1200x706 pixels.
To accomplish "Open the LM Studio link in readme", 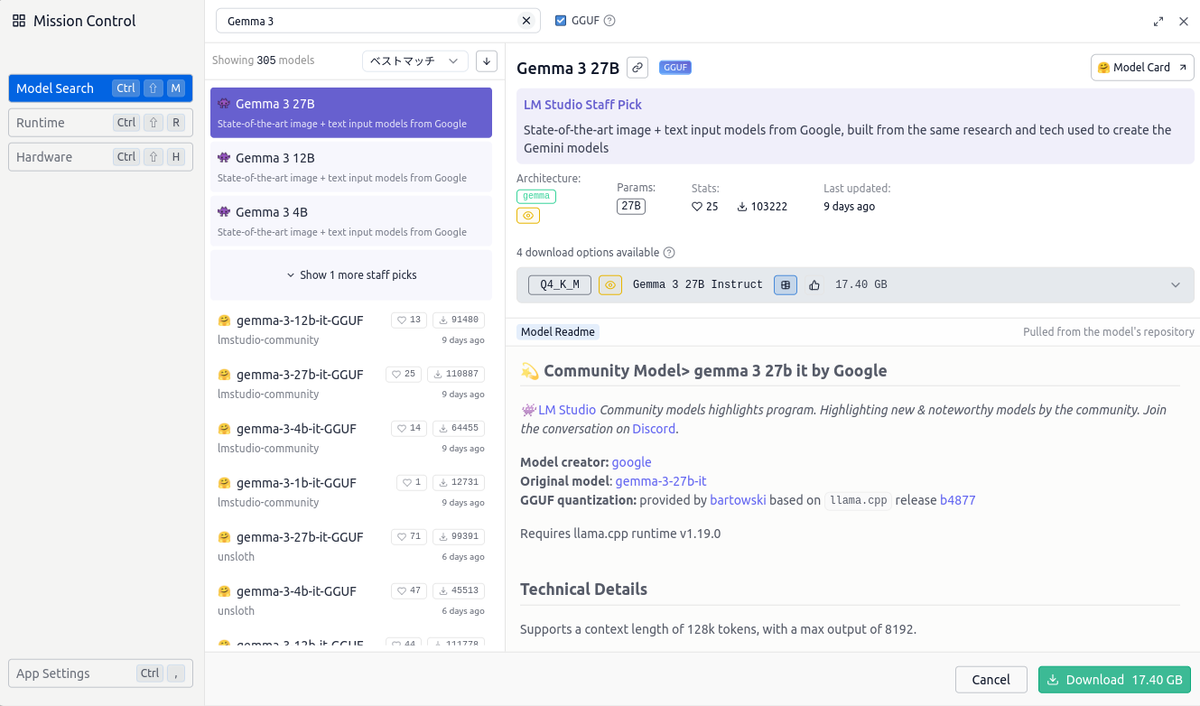I will tap(567, 409).
